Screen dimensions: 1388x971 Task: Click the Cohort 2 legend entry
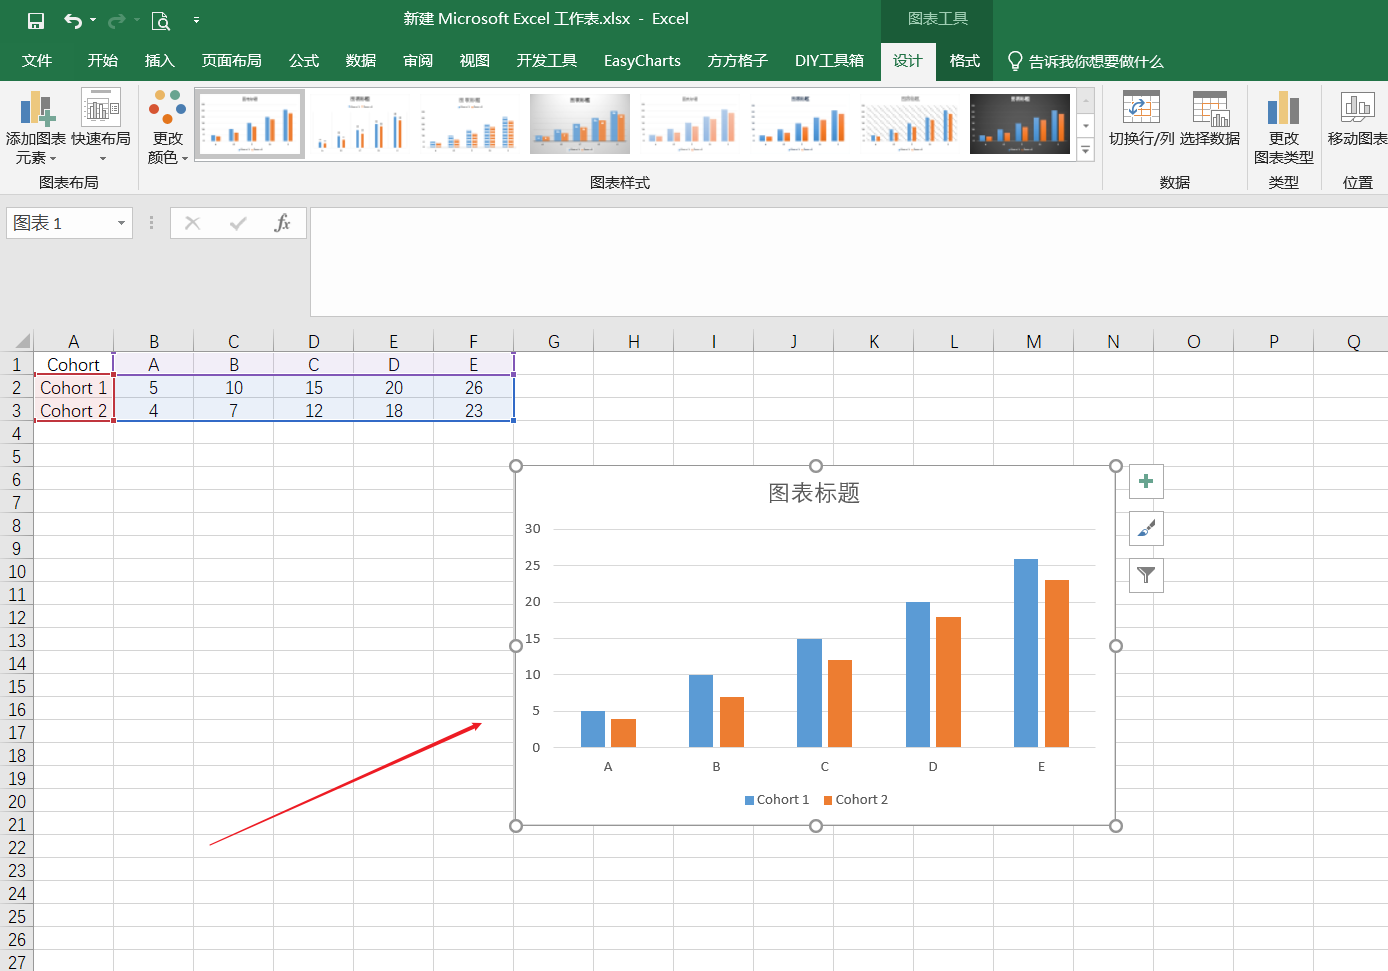pyautogui.click(x=856, y=799)
